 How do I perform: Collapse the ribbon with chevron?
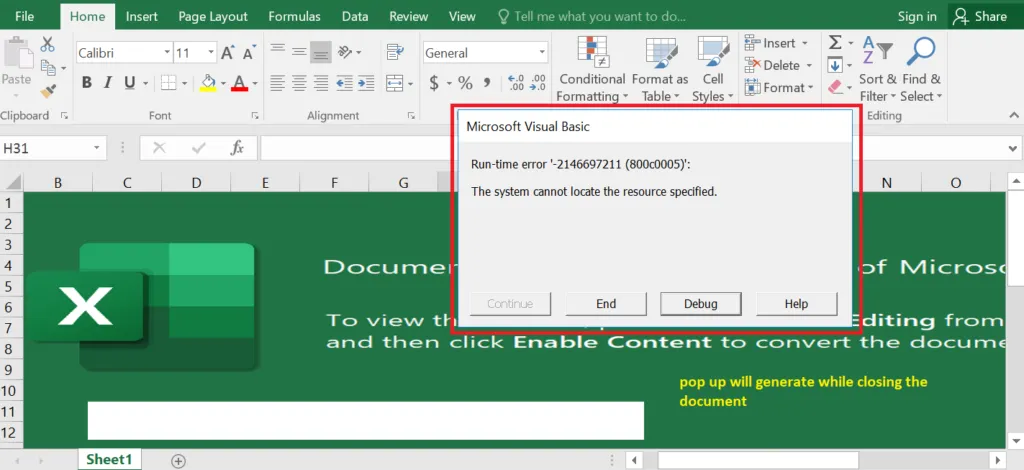pos(1012,115)
